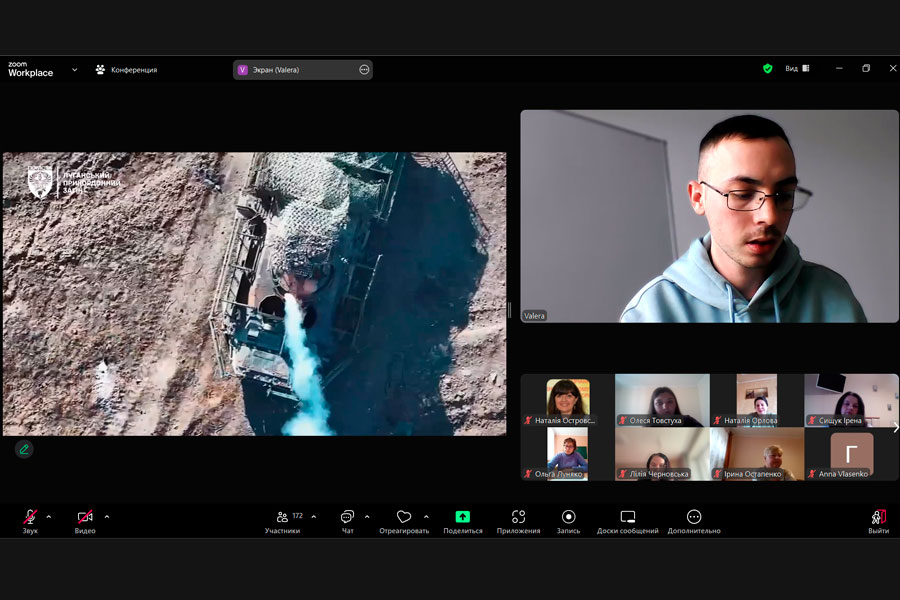Start recording with the Запись button
900x600 pixels.
pos(568,522)
